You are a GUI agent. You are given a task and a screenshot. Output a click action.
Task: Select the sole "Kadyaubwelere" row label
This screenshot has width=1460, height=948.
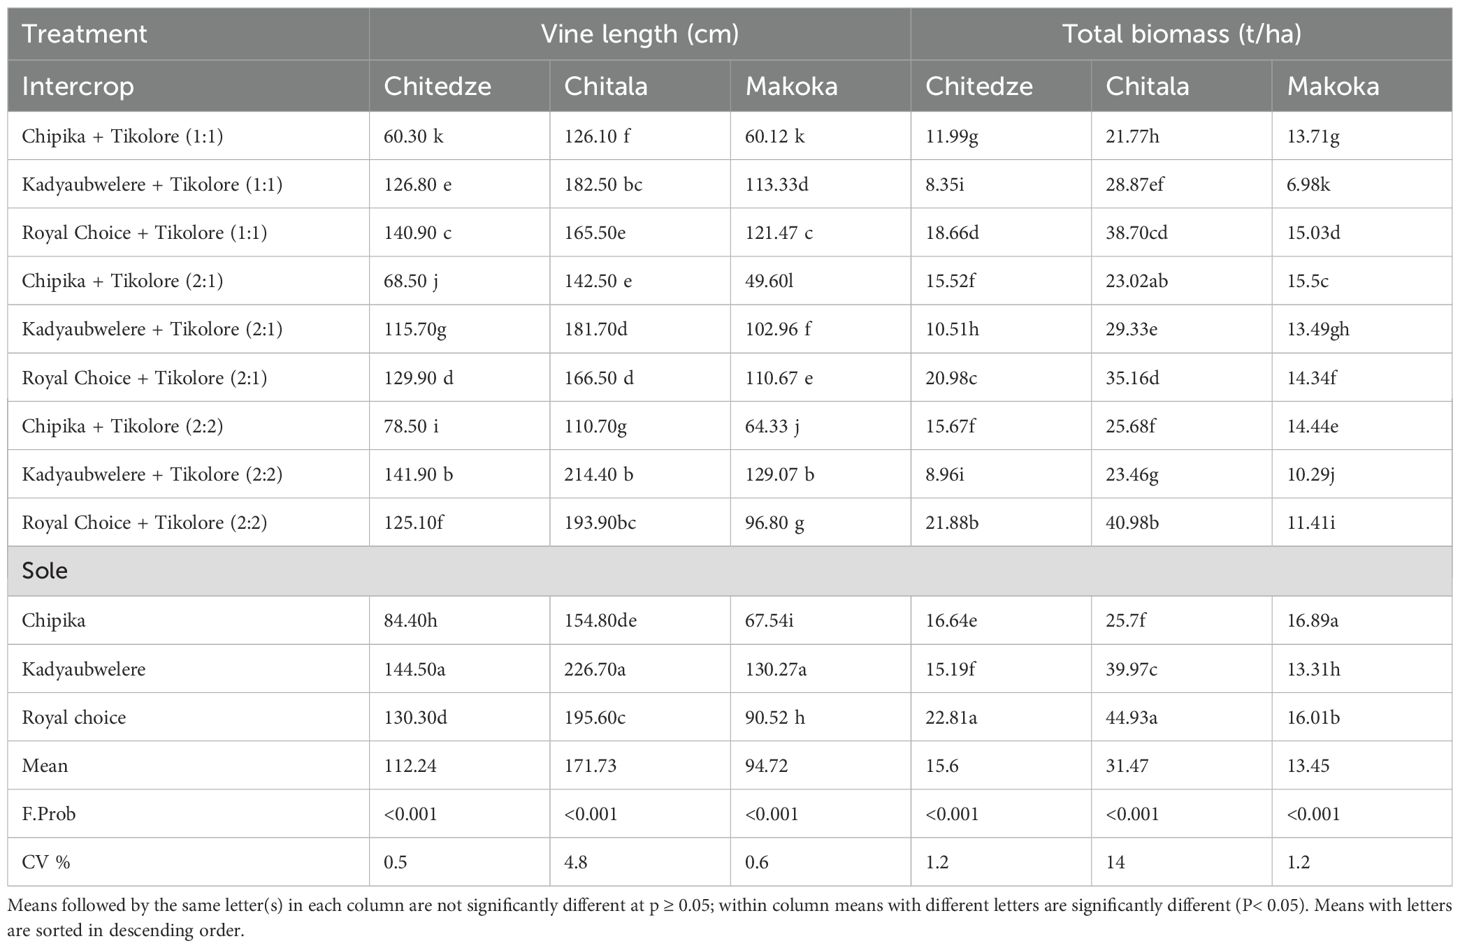click(x=84, y=669)
